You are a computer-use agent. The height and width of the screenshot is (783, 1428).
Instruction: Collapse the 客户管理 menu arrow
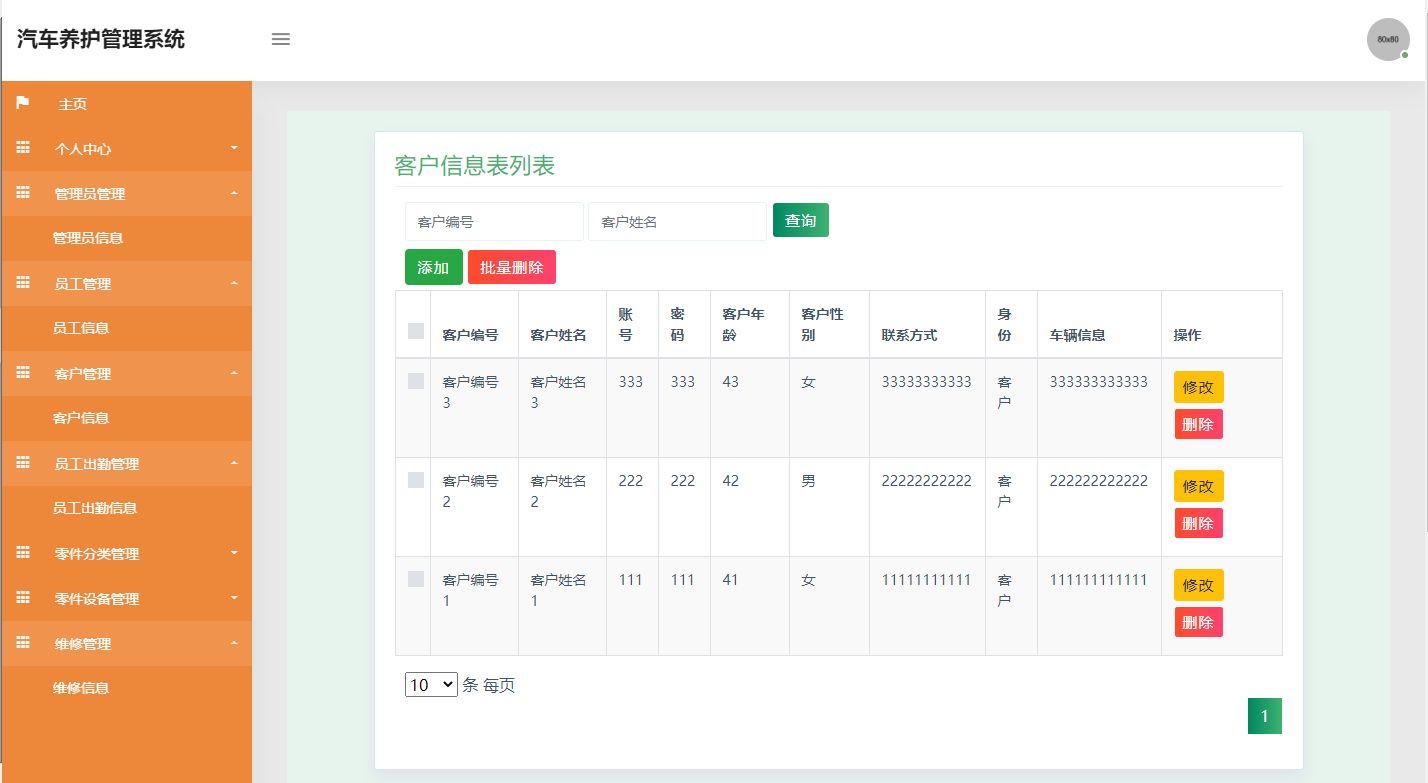point(234,373)
